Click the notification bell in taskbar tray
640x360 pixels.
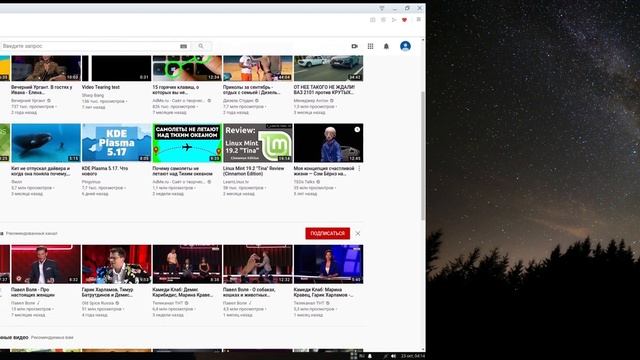pos(370,356)
